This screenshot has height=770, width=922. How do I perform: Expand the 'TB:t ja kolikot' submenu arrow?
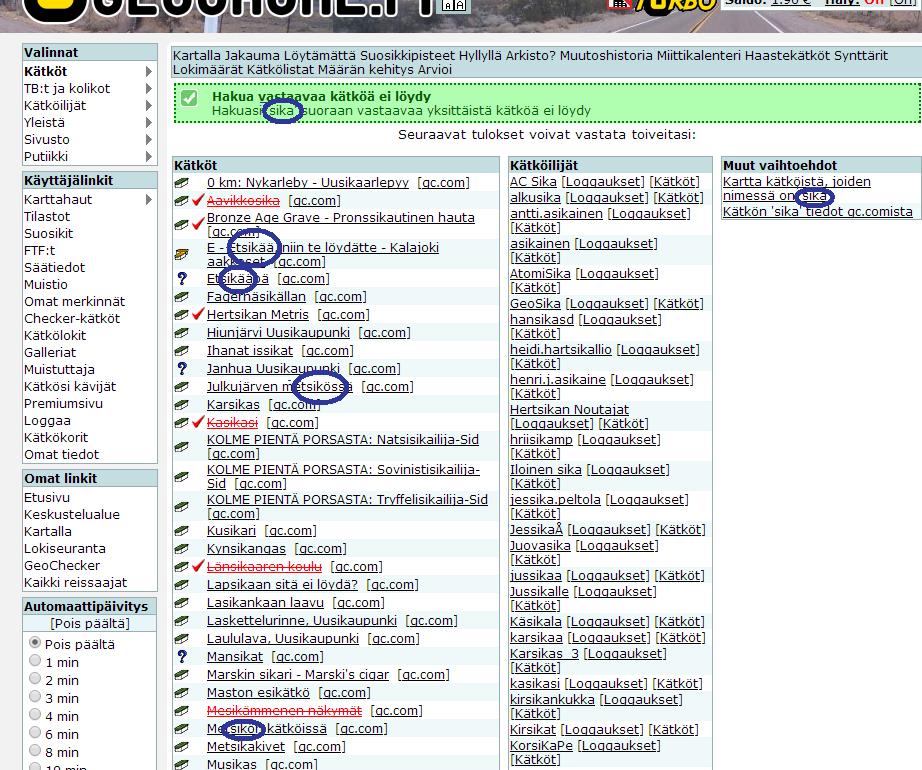149,89
